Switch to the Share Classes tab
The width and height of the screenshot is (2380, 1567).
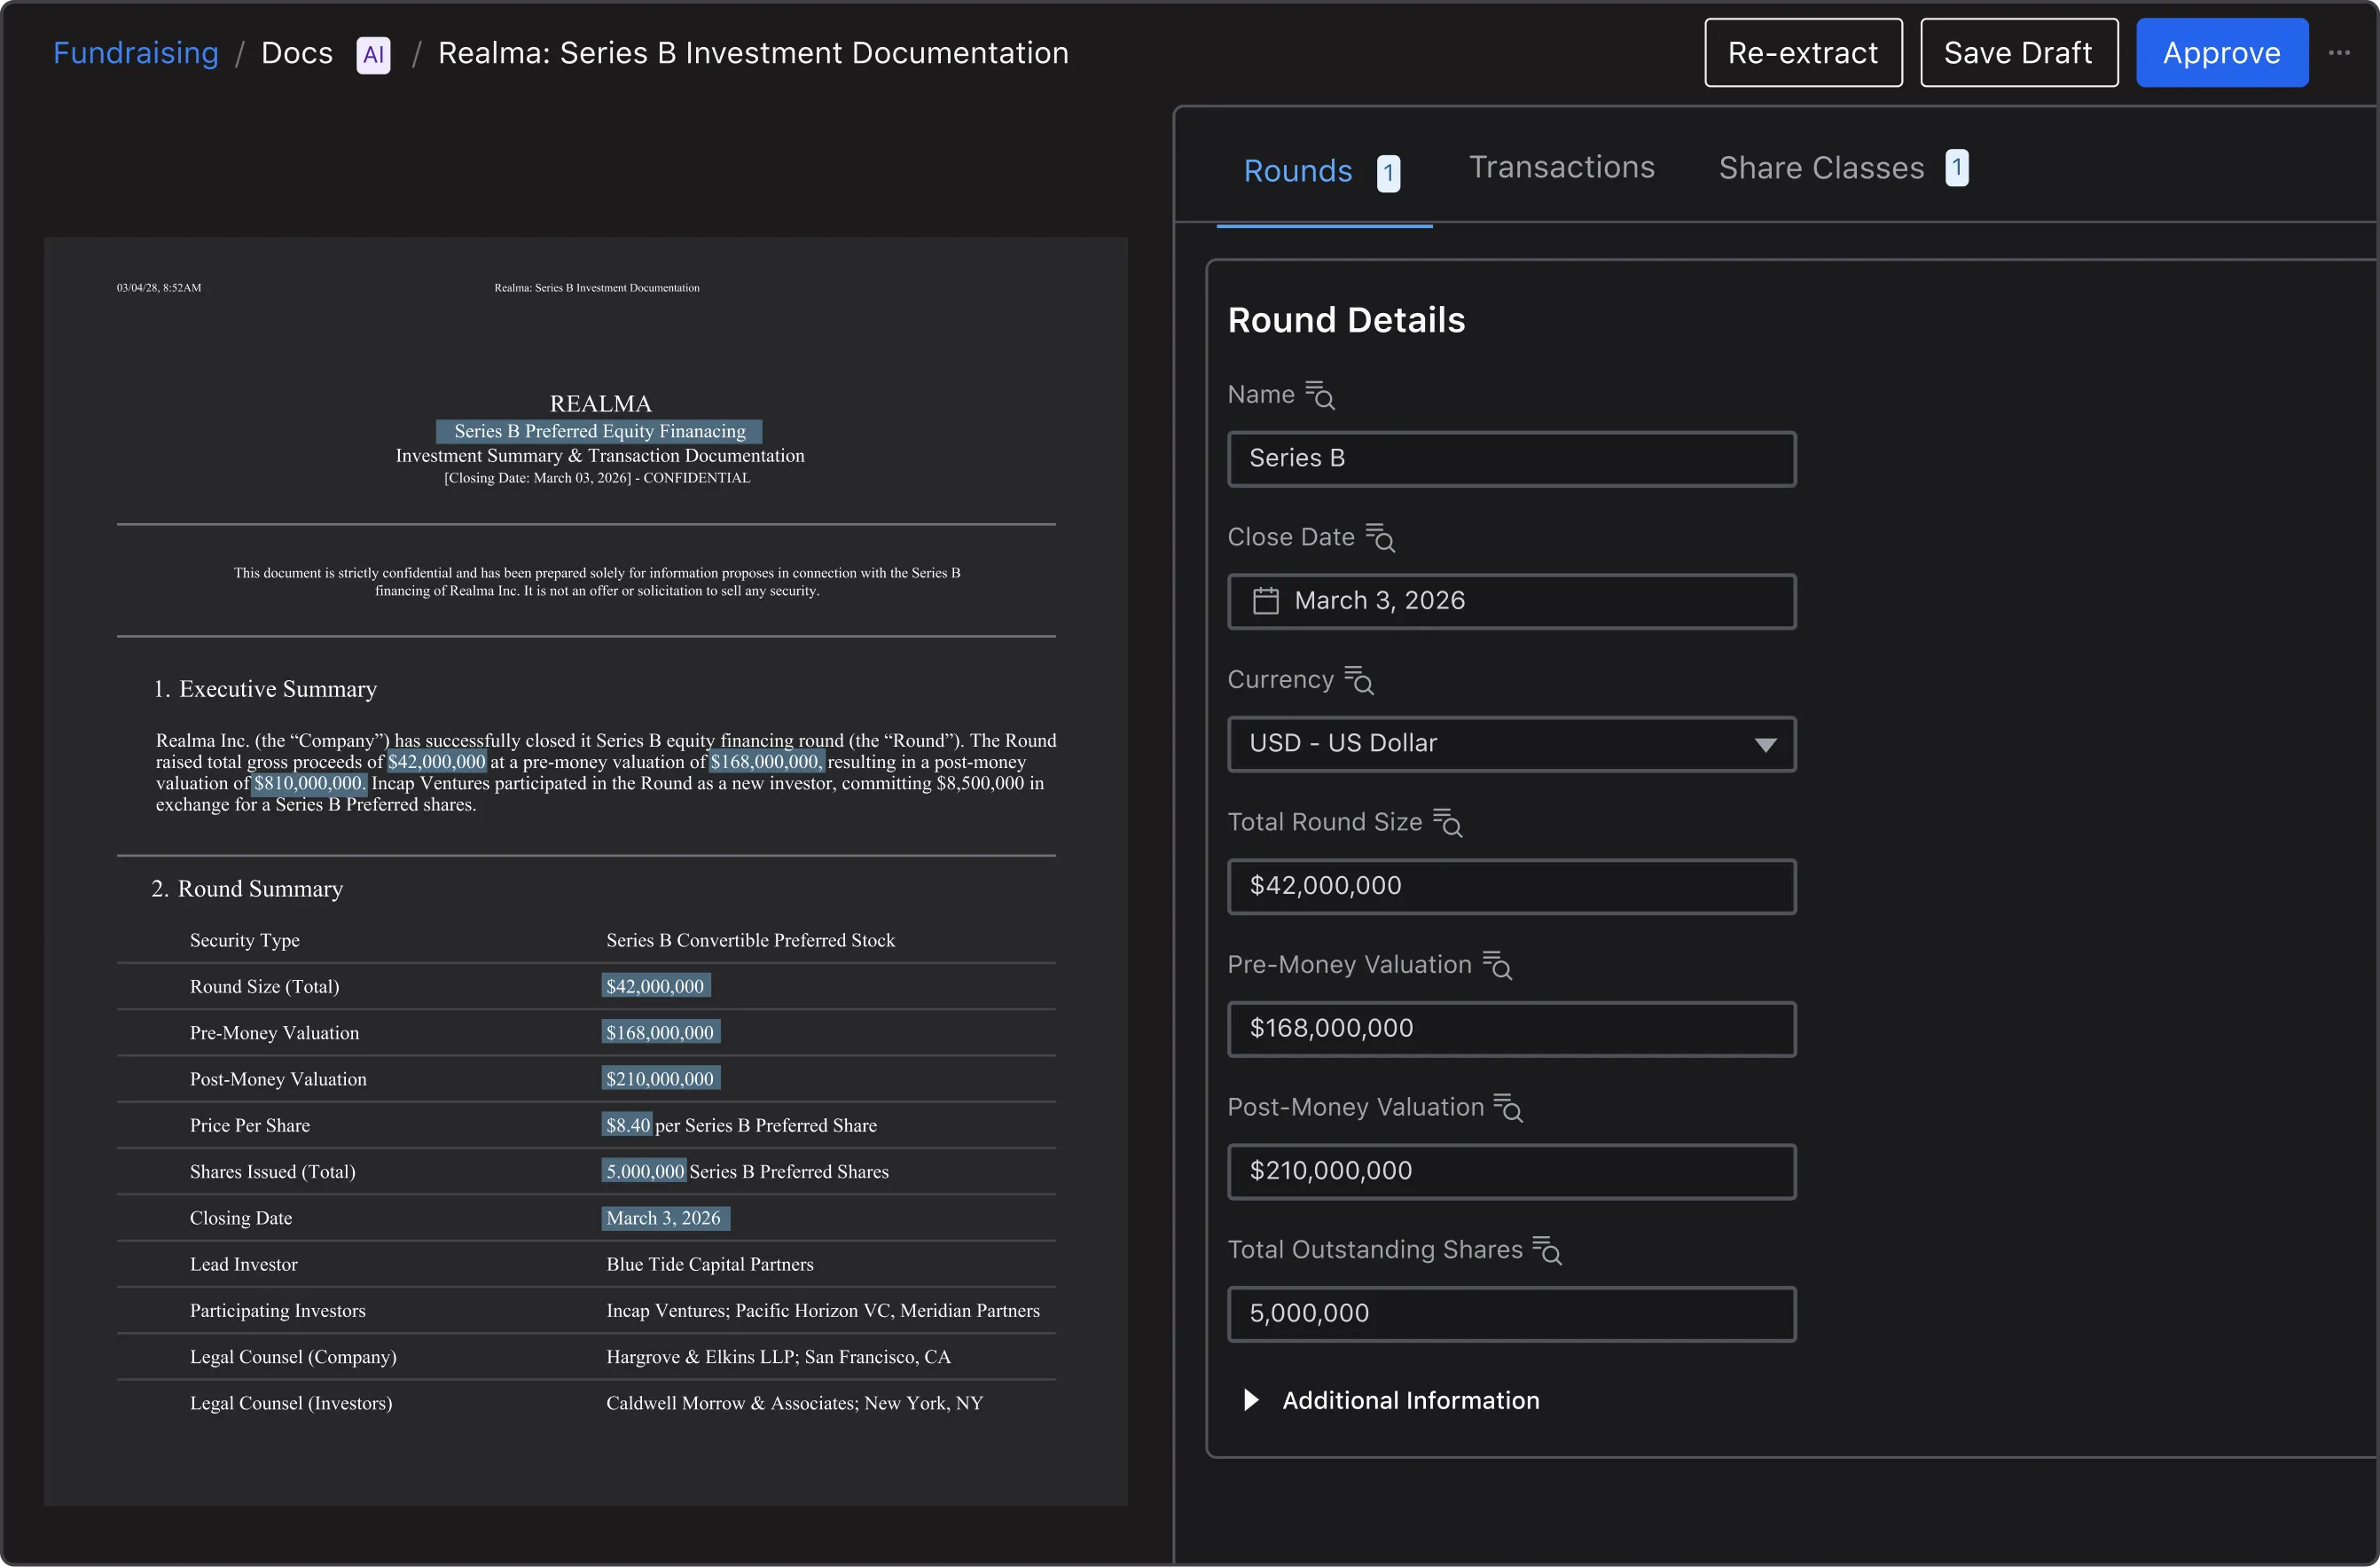(1821, 168)
